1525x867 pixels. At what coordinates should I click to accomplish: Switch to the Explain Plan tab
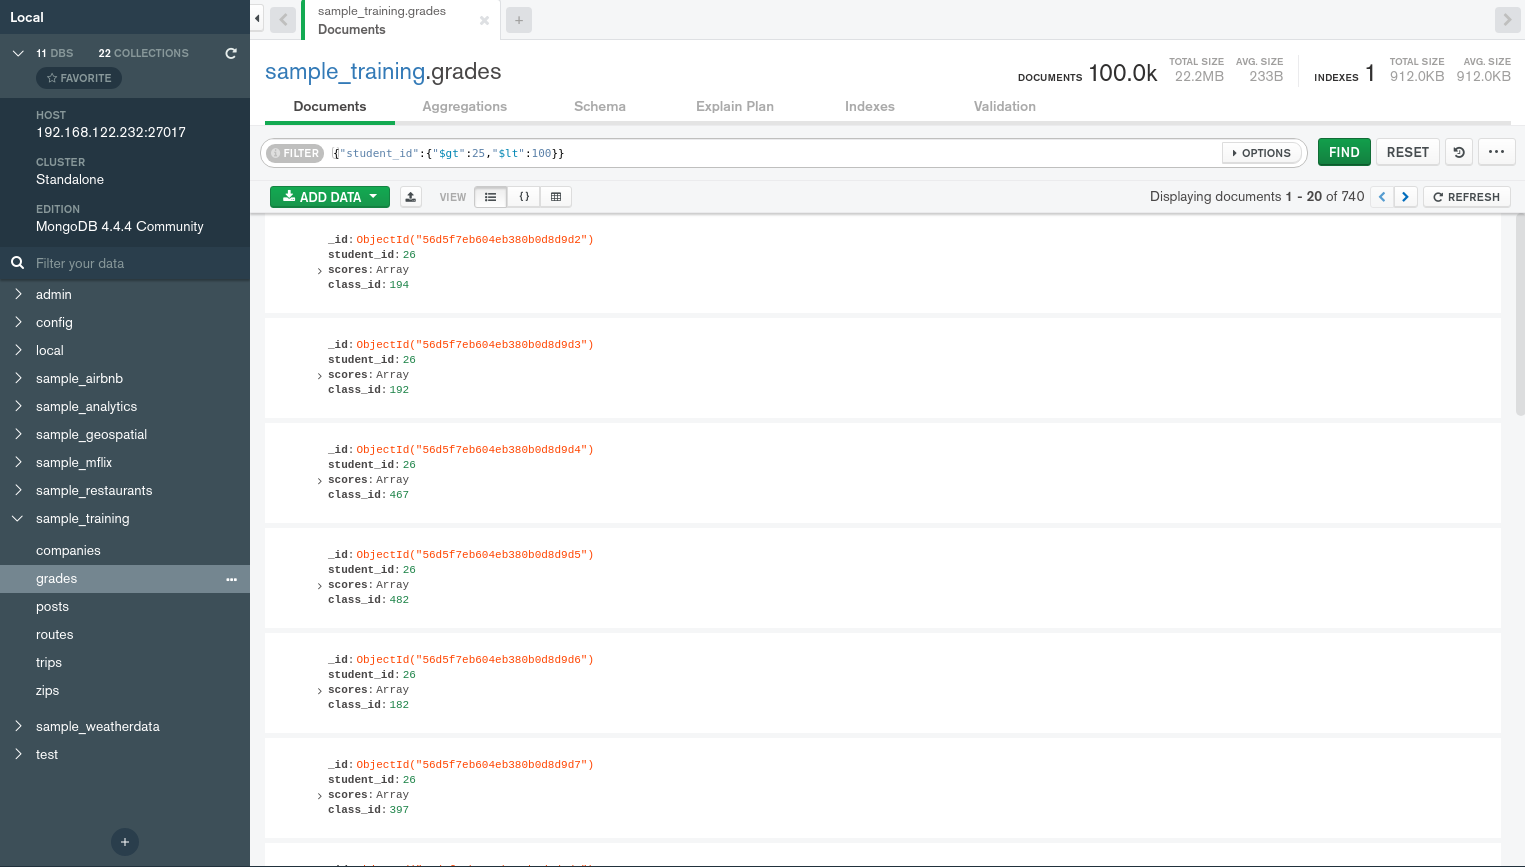coord(735,106)
